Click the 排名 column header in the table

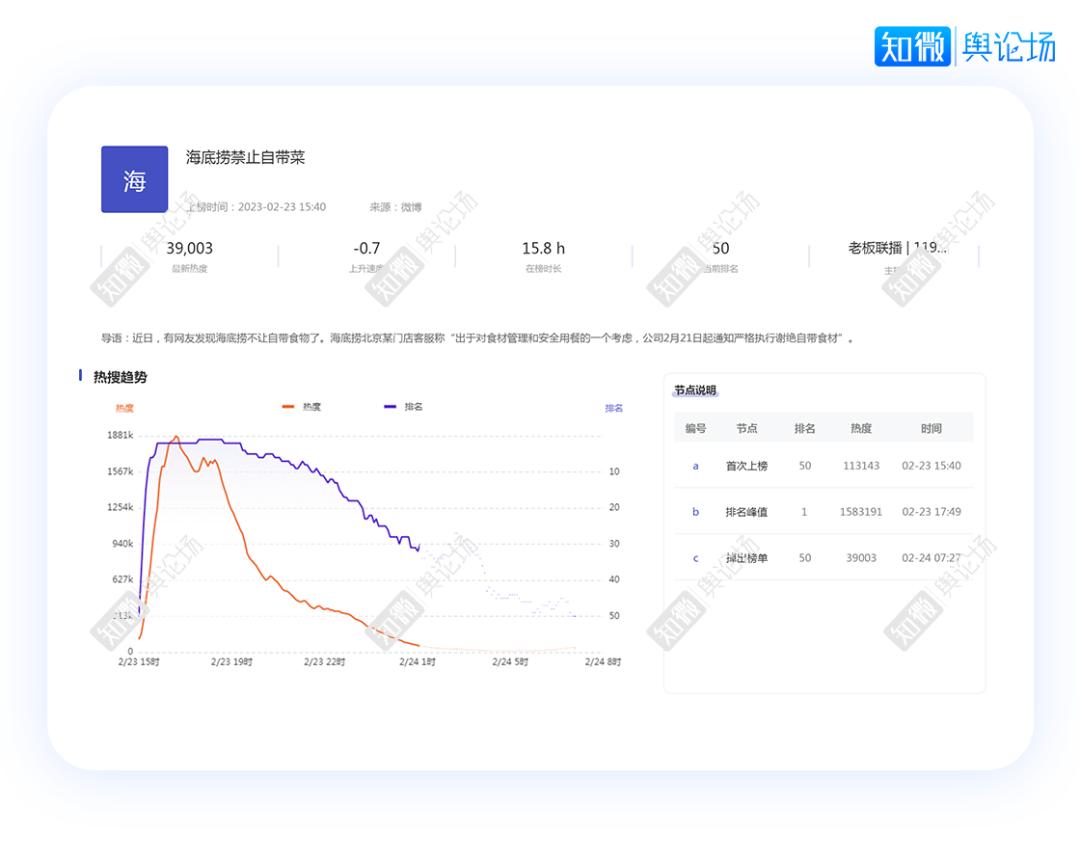[804, 428]
